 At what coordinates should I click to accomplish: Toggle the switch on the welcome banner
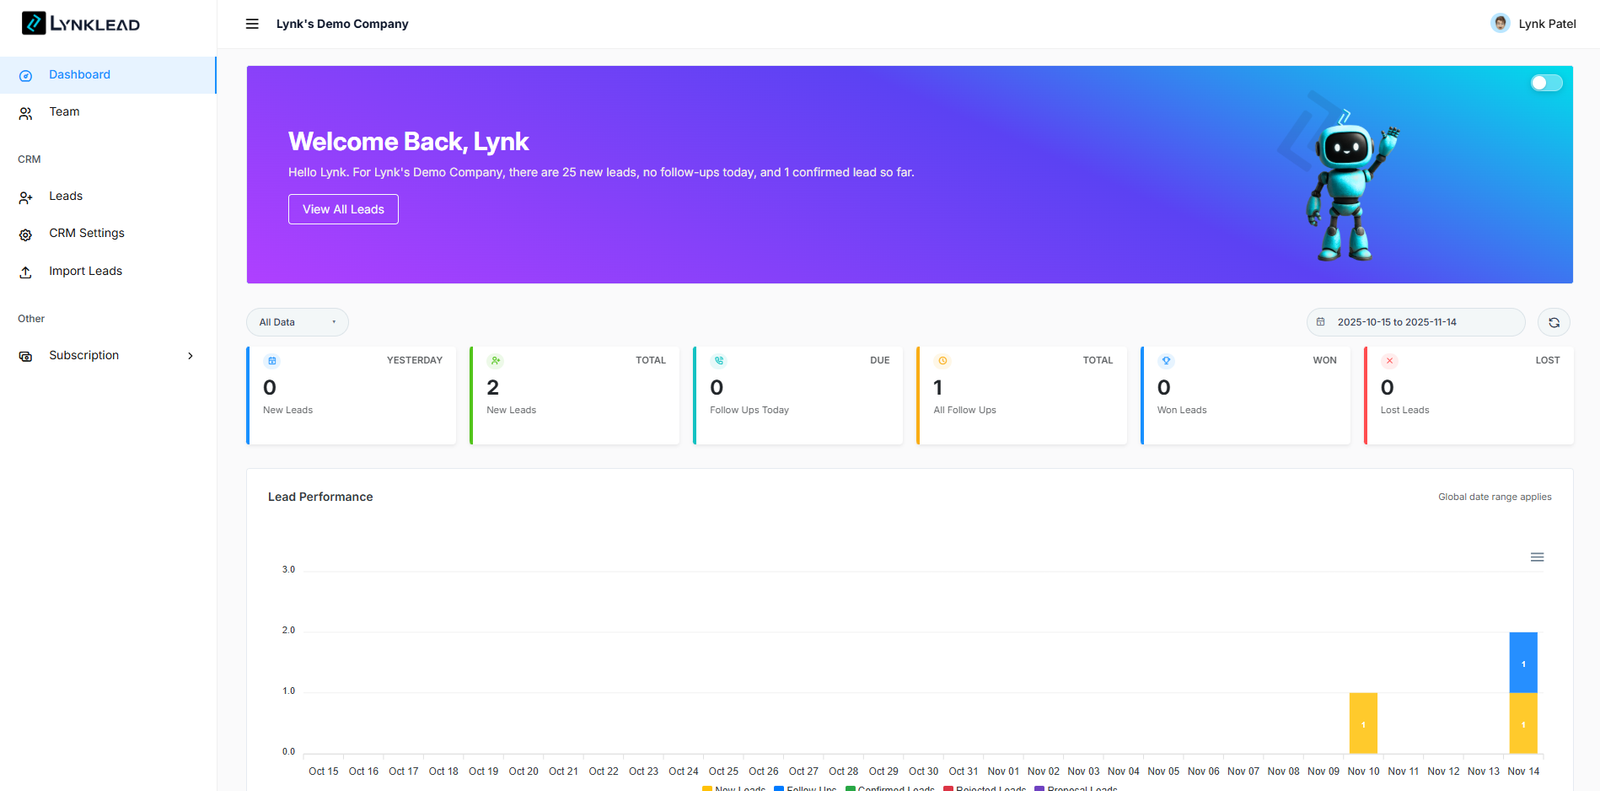(x=1546, y=83)
